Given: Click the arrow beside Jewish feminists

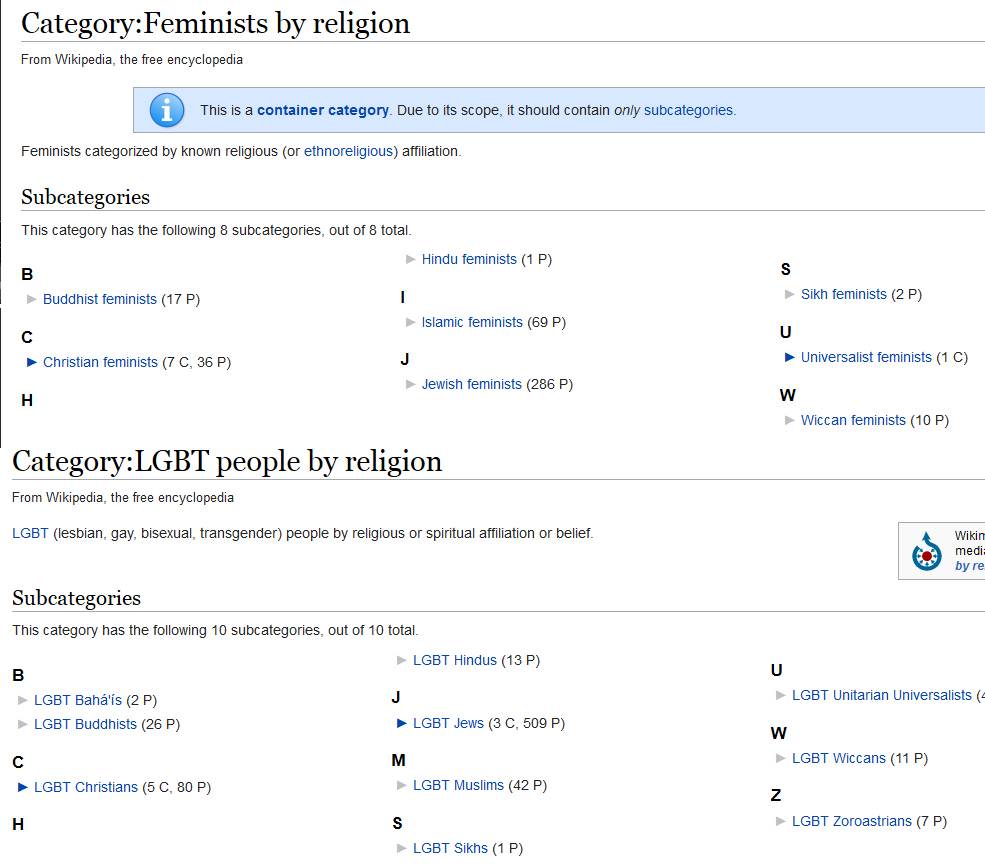Looking at the screenshot, I should click(411, 384).
